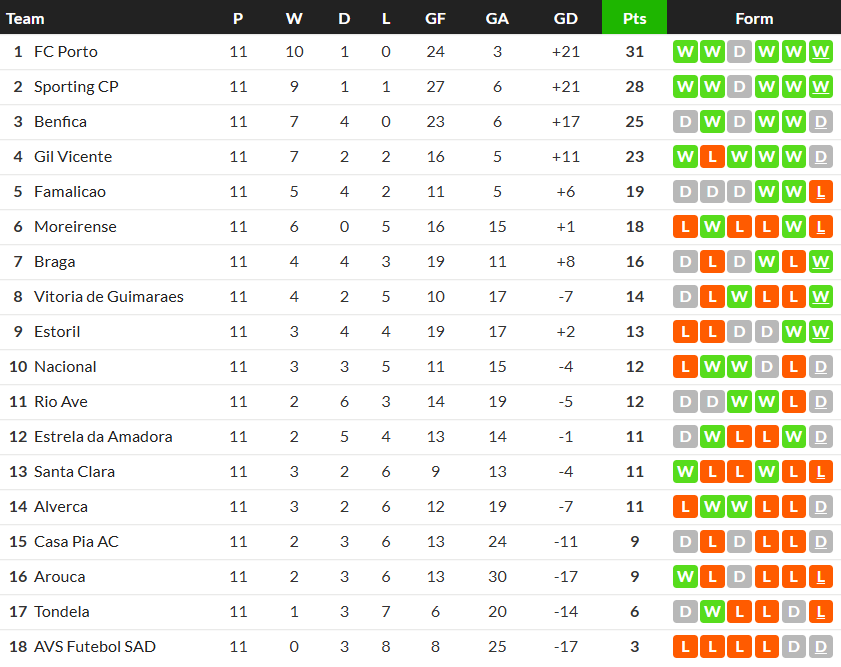The height and width of the screenshot is (667, 841).
Task: Click Vitoria de Guimaraes' draw form badge
Action: coord(685,297)
